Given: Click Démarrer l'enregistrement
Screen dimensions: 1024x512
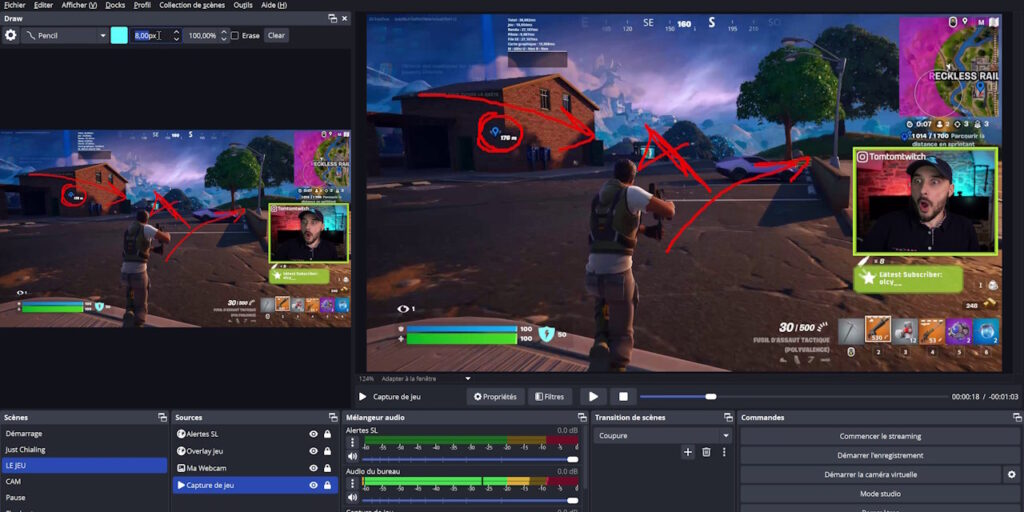Looking at the screenshot, I should click(x=880, y=455).
